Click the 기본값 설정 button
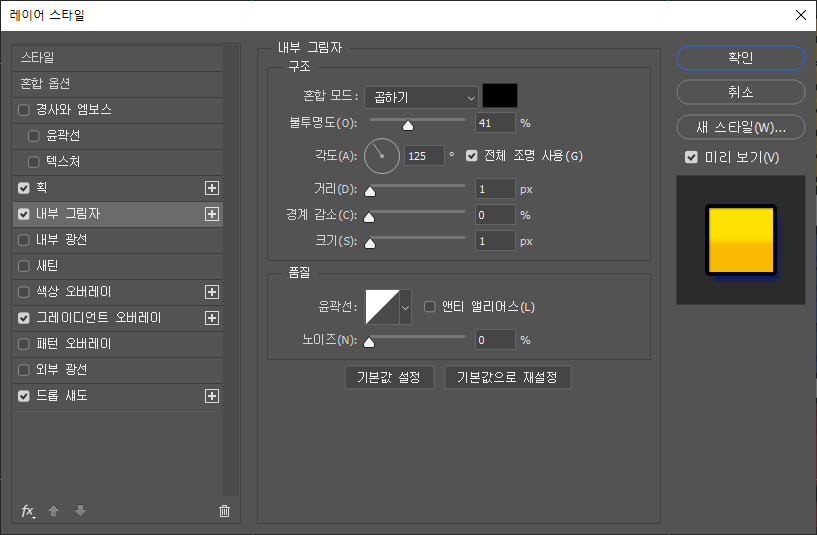This screenshot has width=817, height=535. pyautogui.click(x=389, y=378)
